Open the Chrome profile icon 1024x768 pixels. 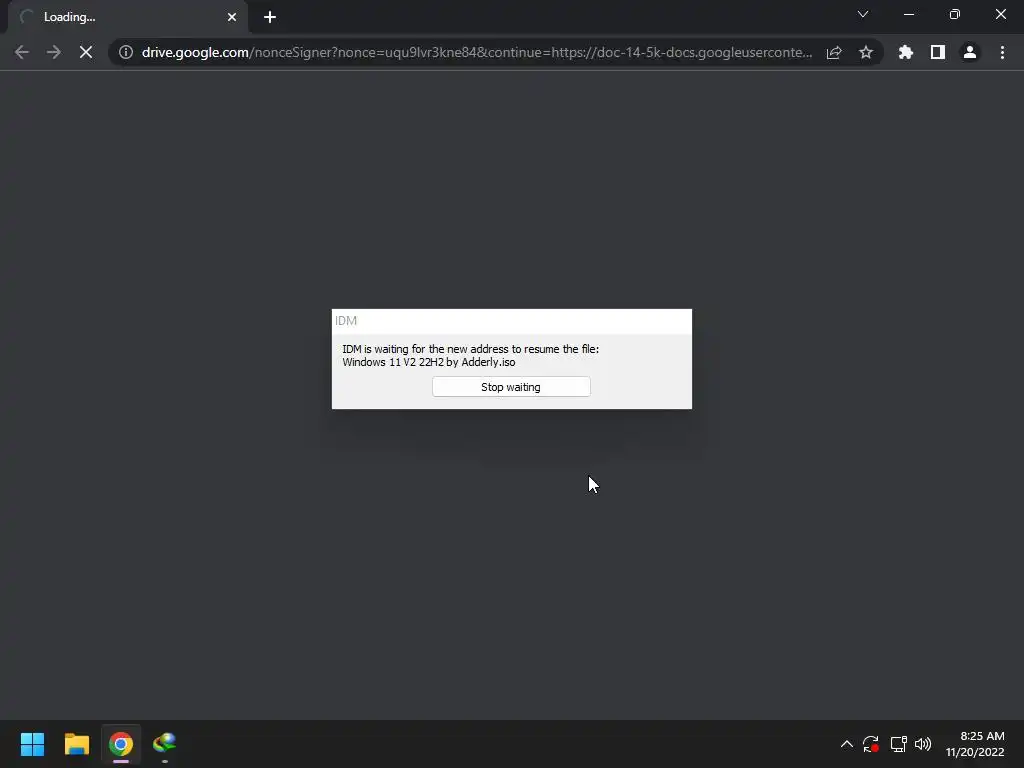click(x=970, y=52)
